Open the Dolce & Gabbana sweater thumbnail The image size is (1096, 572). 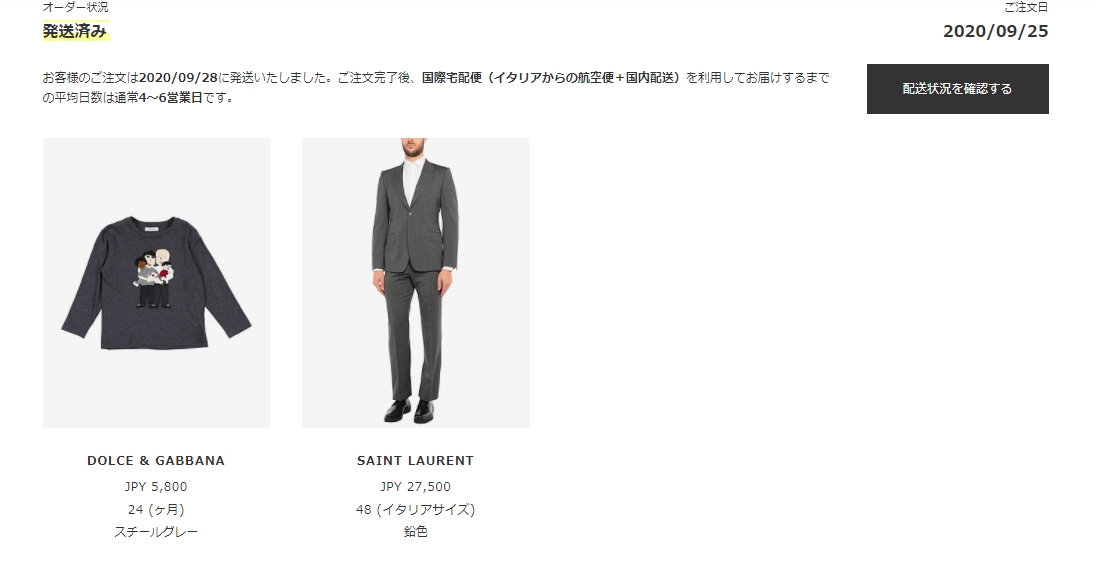[x=157, y=283]
